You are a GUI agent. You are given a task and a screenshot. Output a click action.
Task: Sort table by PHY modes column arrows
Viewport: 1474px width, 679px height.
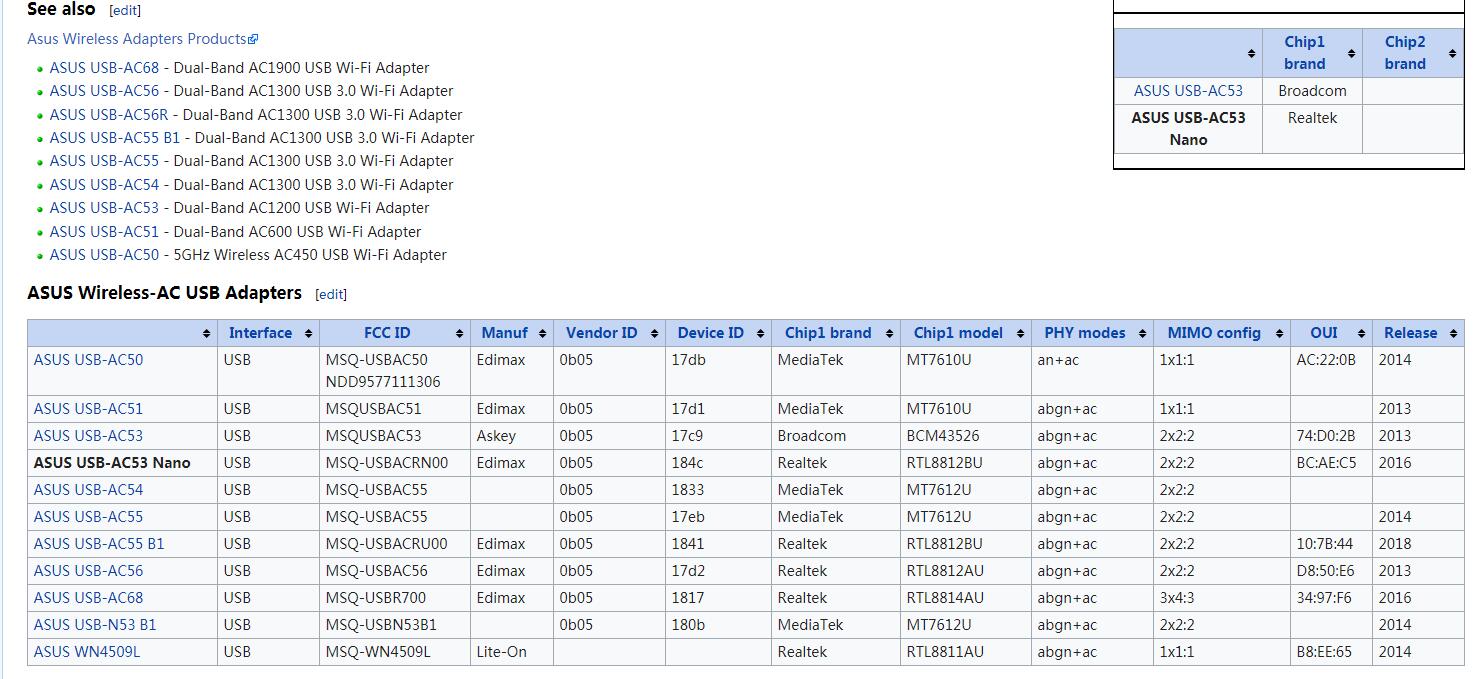click(x=1143, y=333)
